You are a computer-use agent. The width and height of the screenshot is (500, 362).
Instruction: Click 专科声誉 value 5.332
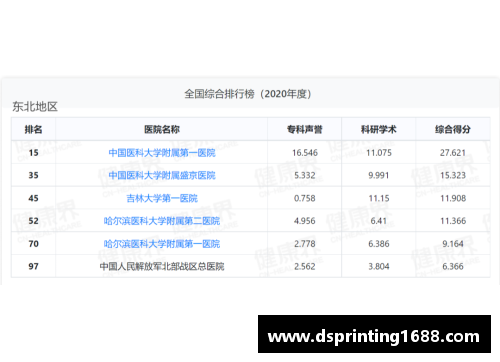click(305, 175)
